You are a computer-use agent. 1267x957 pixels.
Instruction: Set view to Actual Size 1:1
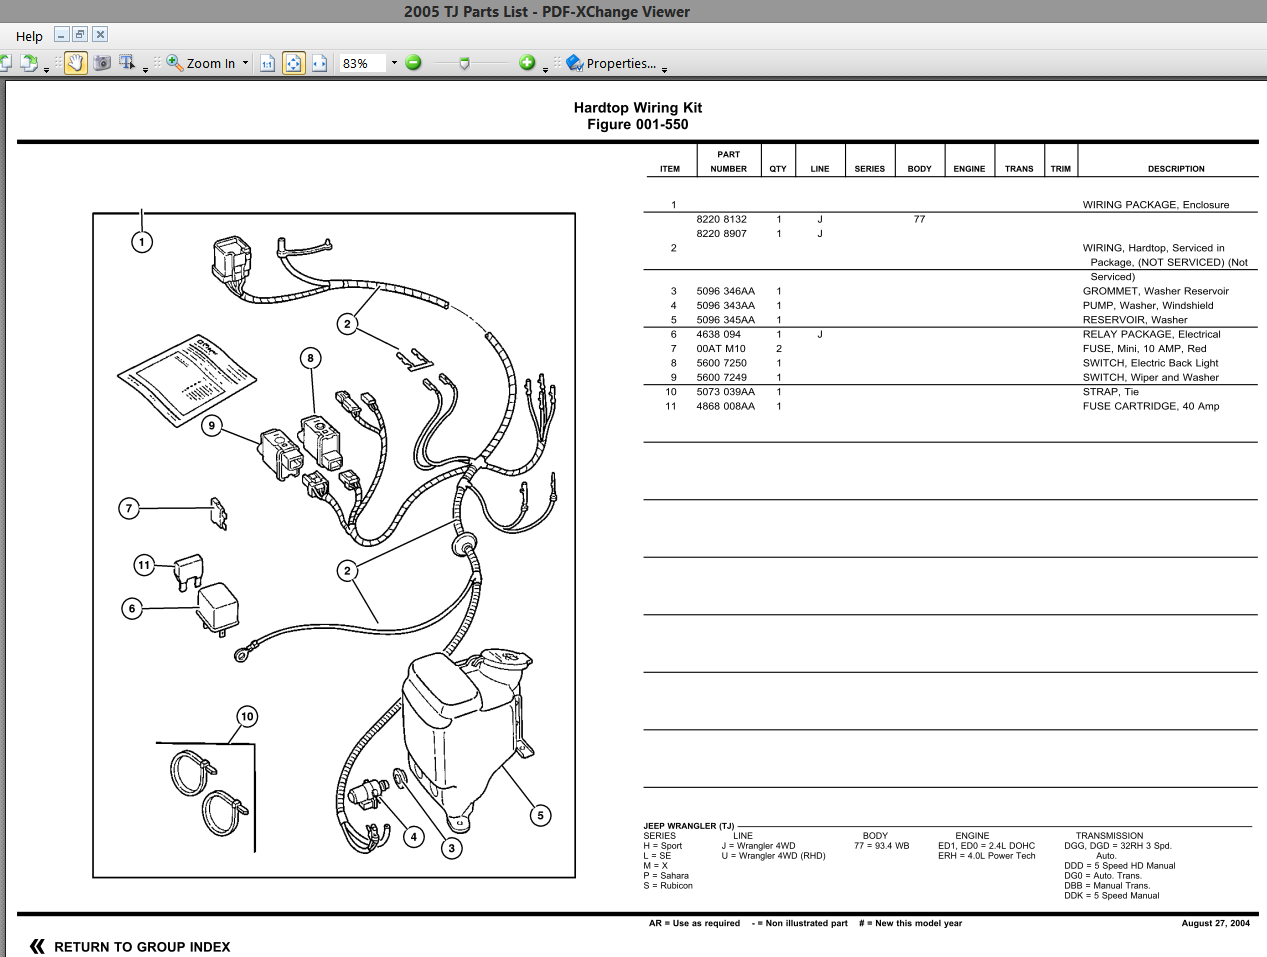click(265, 63)
